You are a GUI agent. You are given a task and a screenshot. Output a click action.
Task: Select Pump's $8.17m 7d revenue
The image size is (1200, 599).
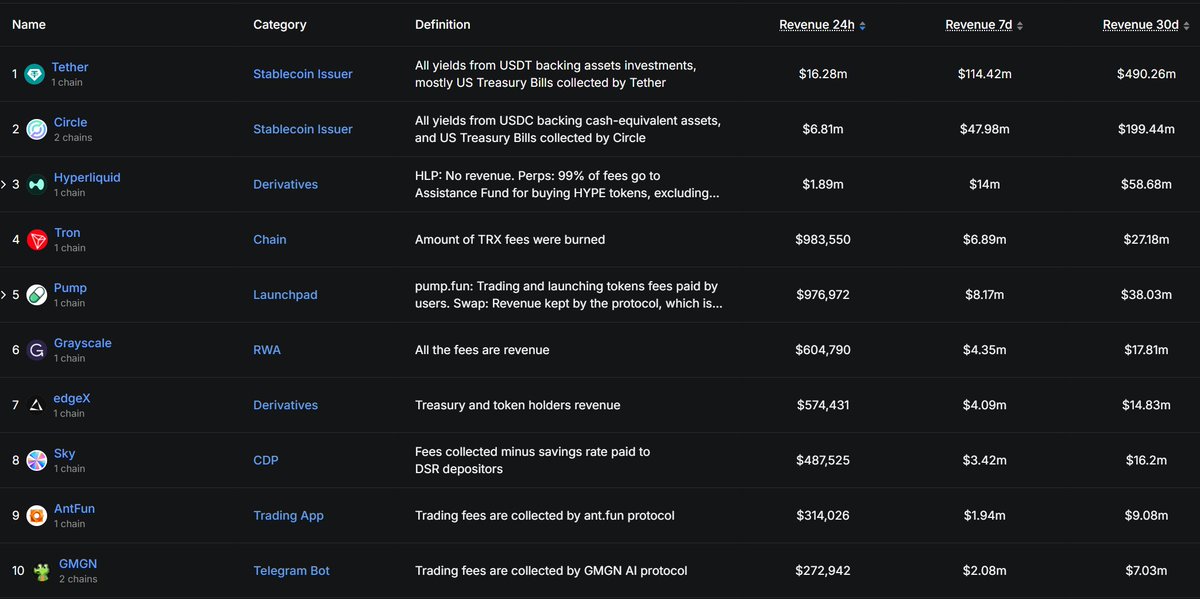(984, 295)
